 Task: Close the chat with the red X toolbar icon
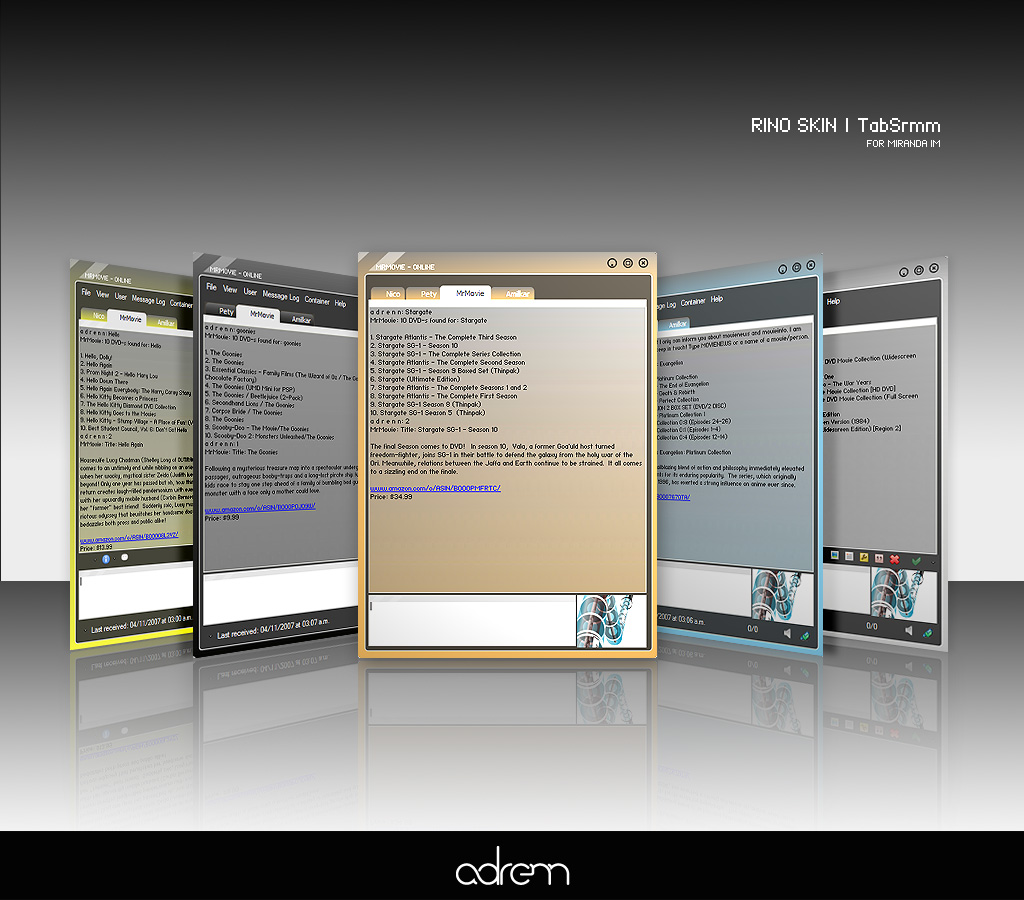tap(894, 560)
